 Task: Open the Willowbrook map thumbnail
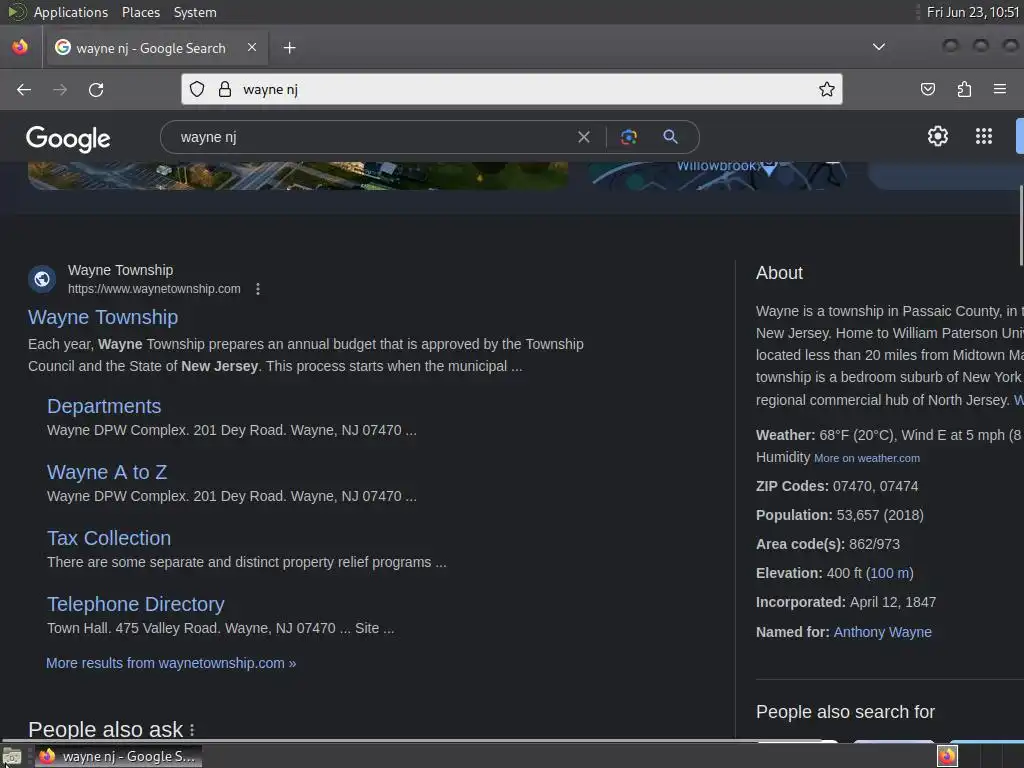(x=717, y=176)
